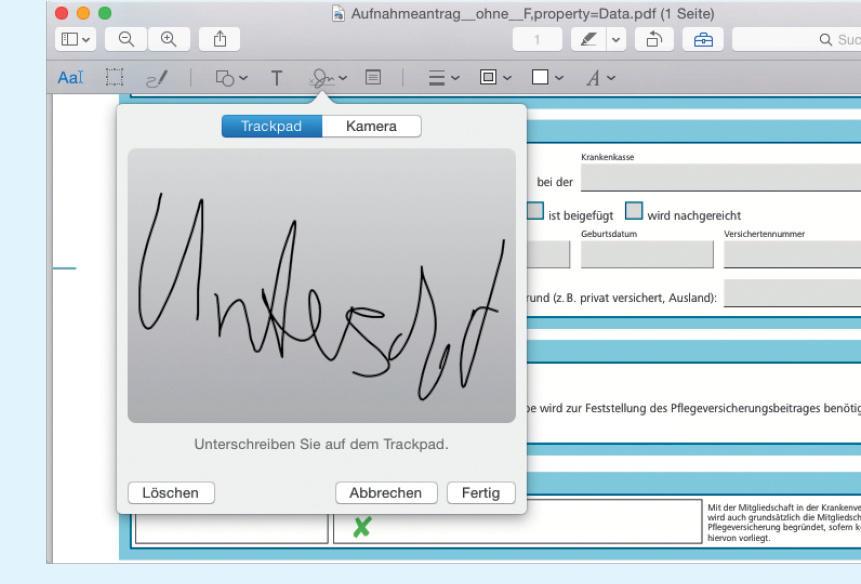
Task: Click the Geburtsdatum input field
Action: tap(647, 255)
